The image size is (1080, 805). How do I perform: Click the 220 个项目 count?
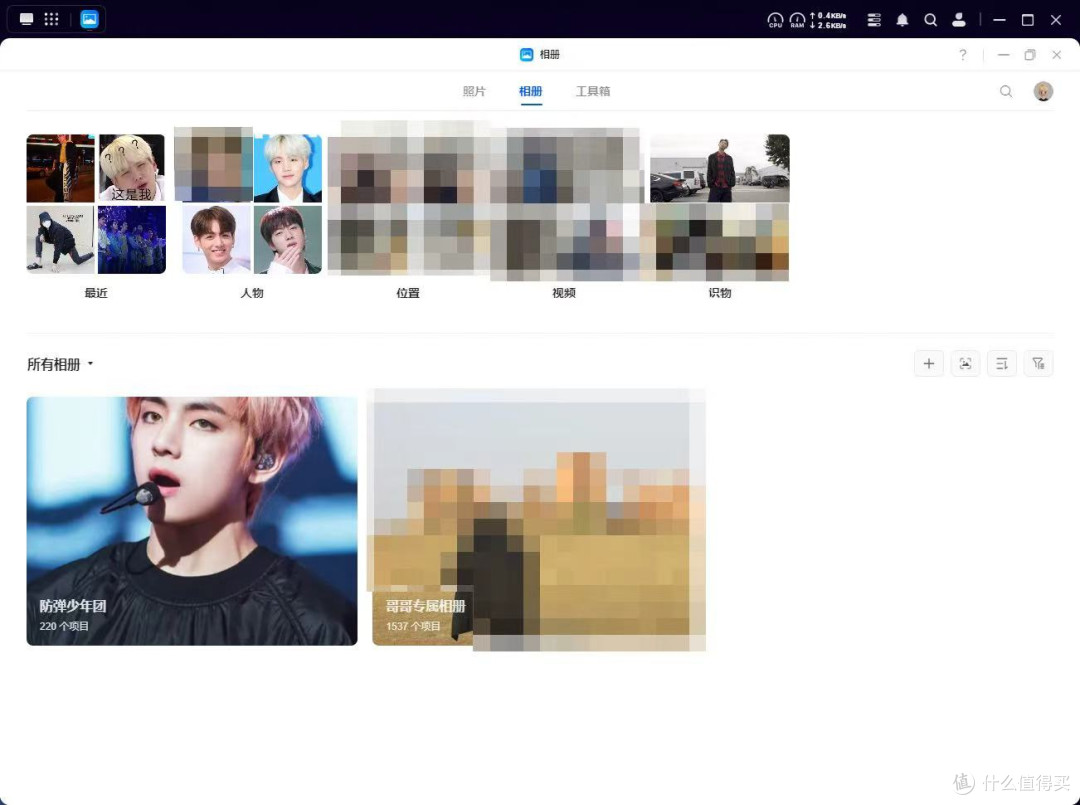64,626
